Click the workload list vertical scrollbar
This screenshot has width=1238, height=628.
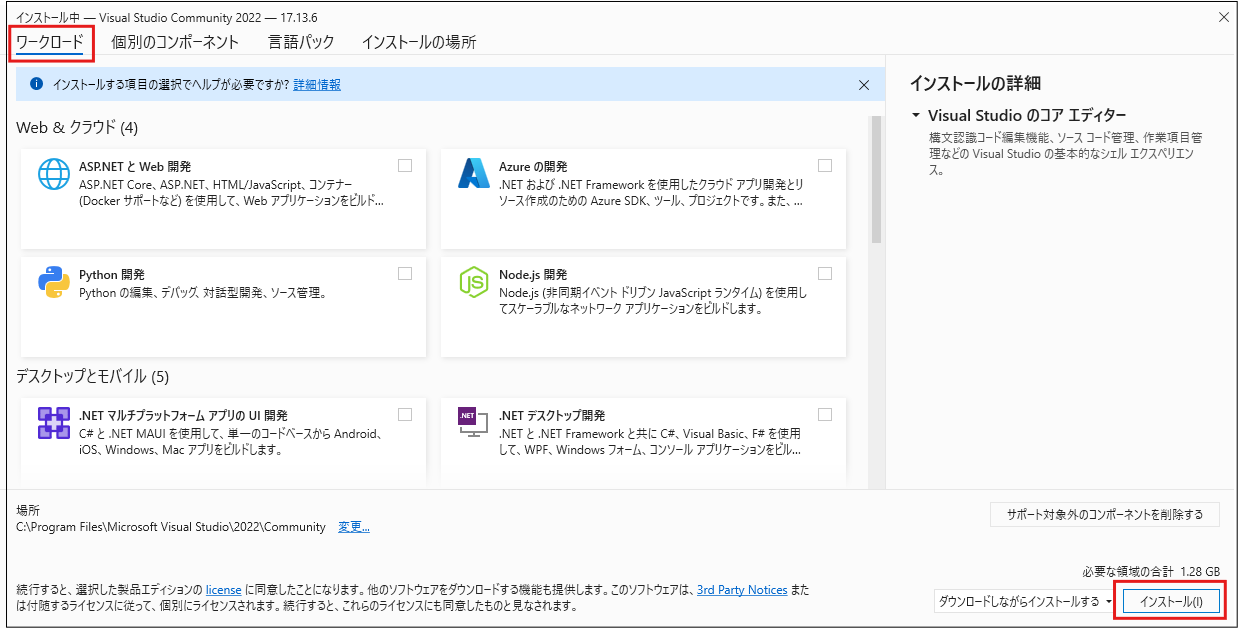pos(876,180)
